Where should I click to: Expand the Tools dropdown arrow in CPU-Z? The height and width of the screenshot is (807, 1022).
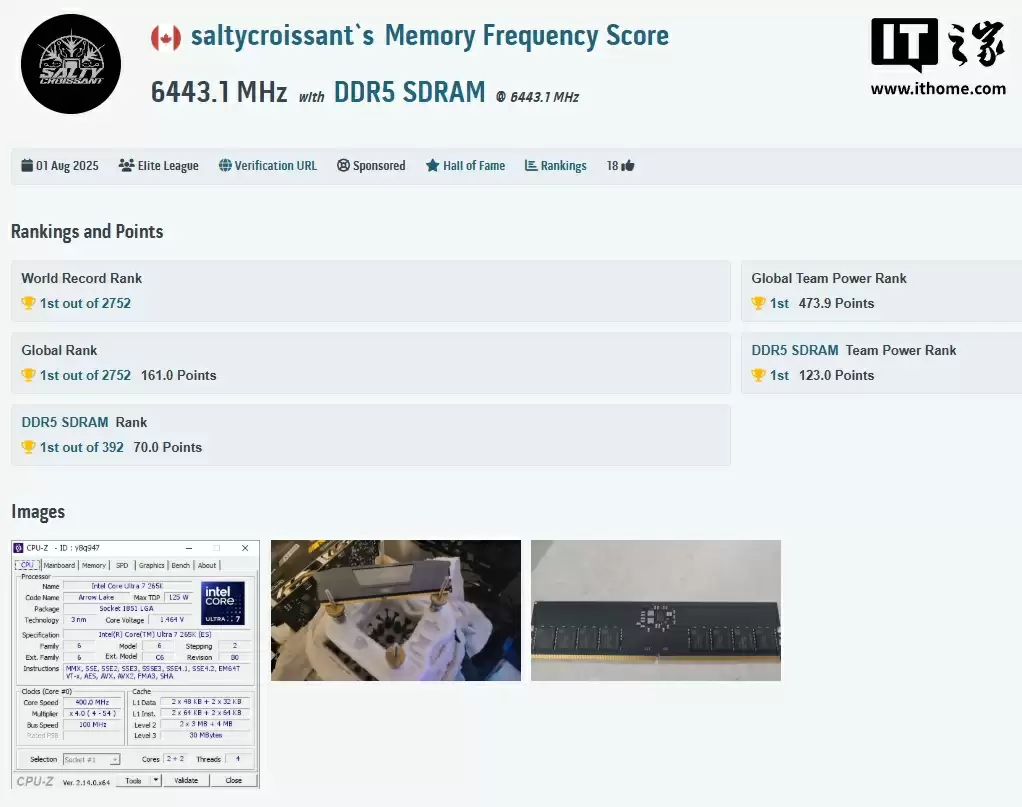coord(156,780)
